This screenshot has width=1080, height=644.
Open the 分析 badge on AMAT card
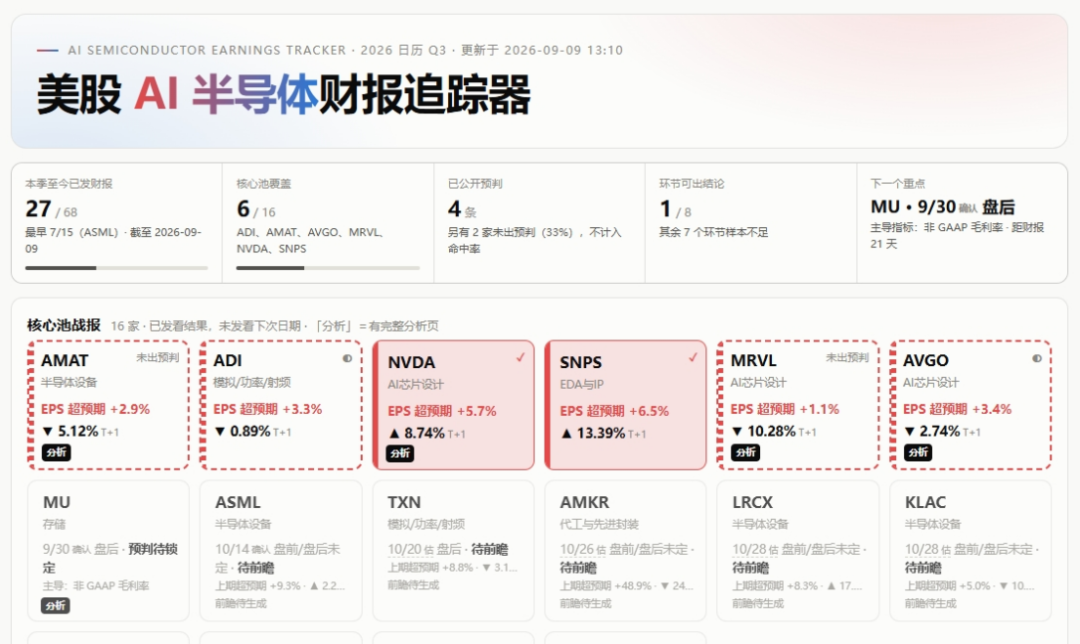(x=56, y=453)
